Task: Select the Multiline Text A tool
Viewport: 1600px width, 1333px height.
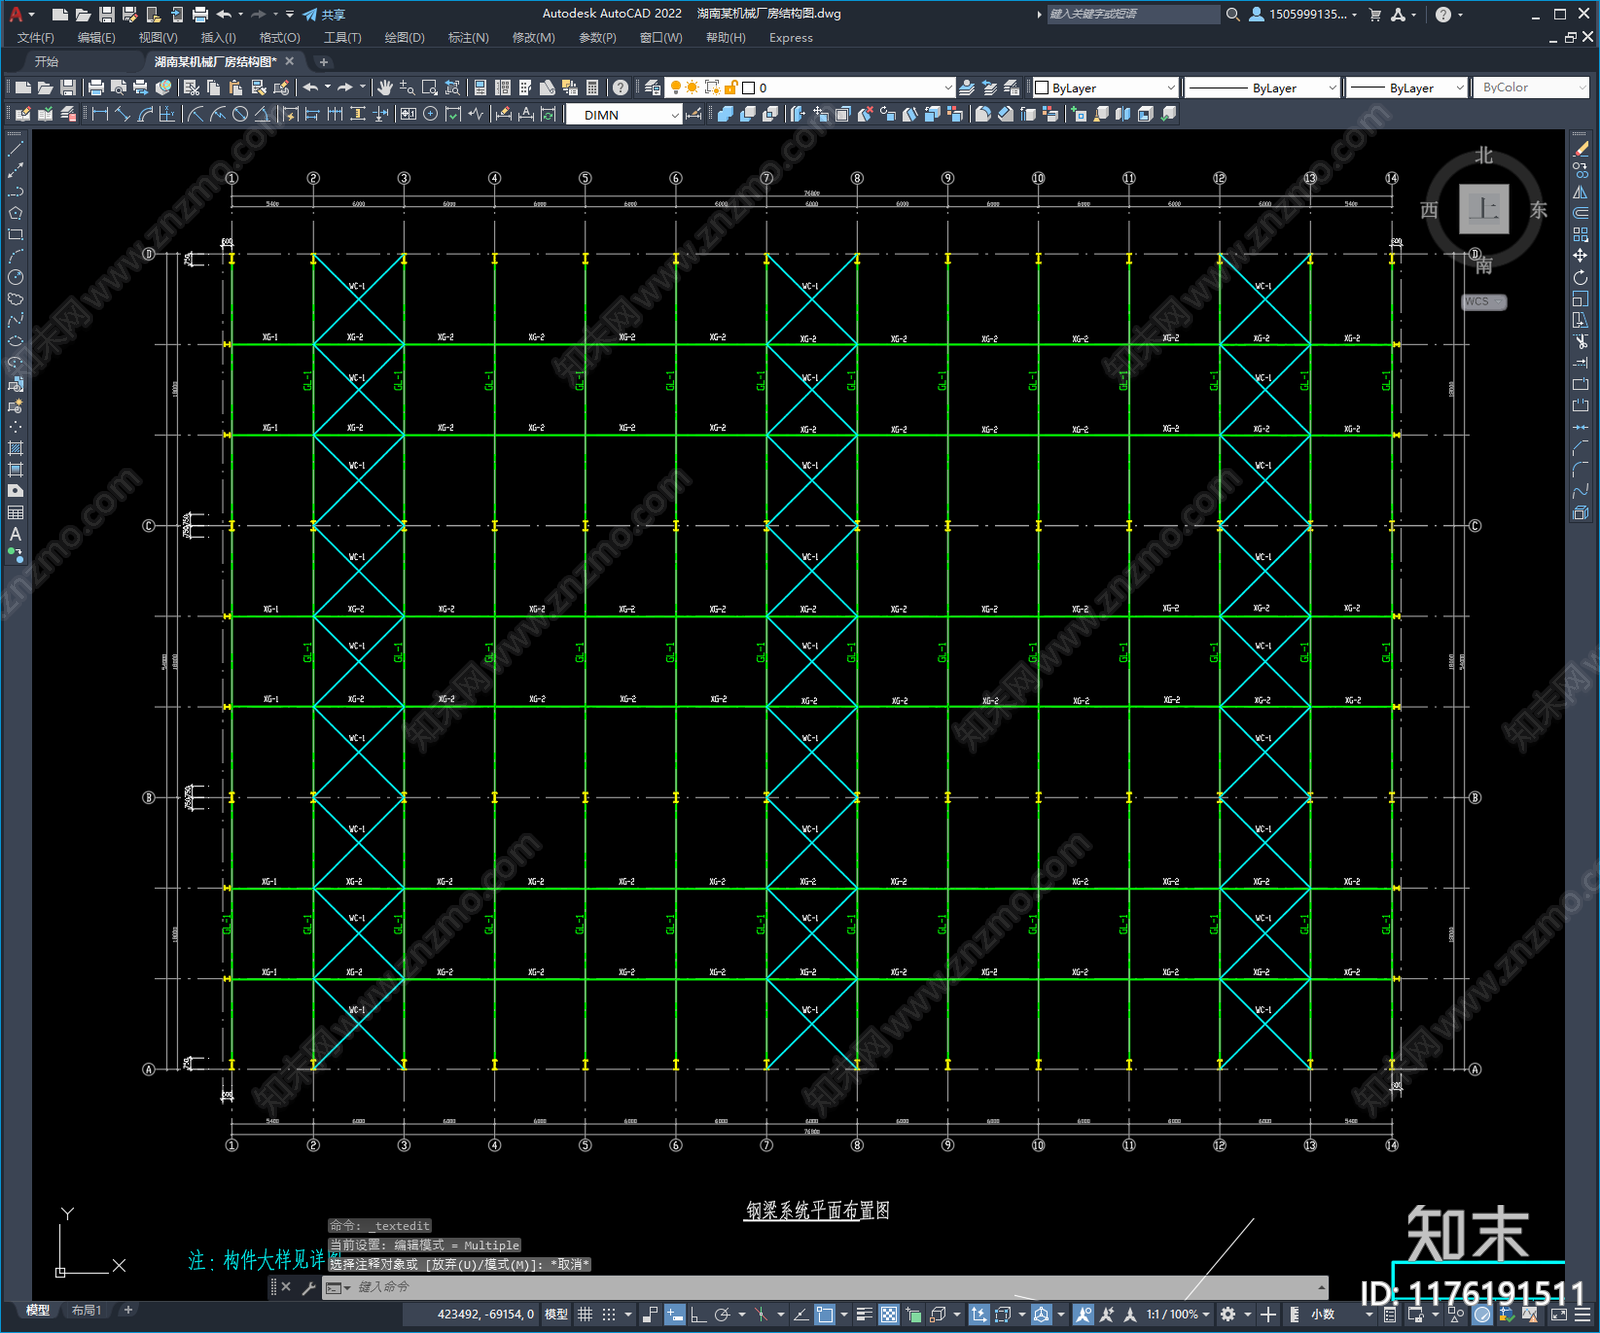Action: click(15, 534)
